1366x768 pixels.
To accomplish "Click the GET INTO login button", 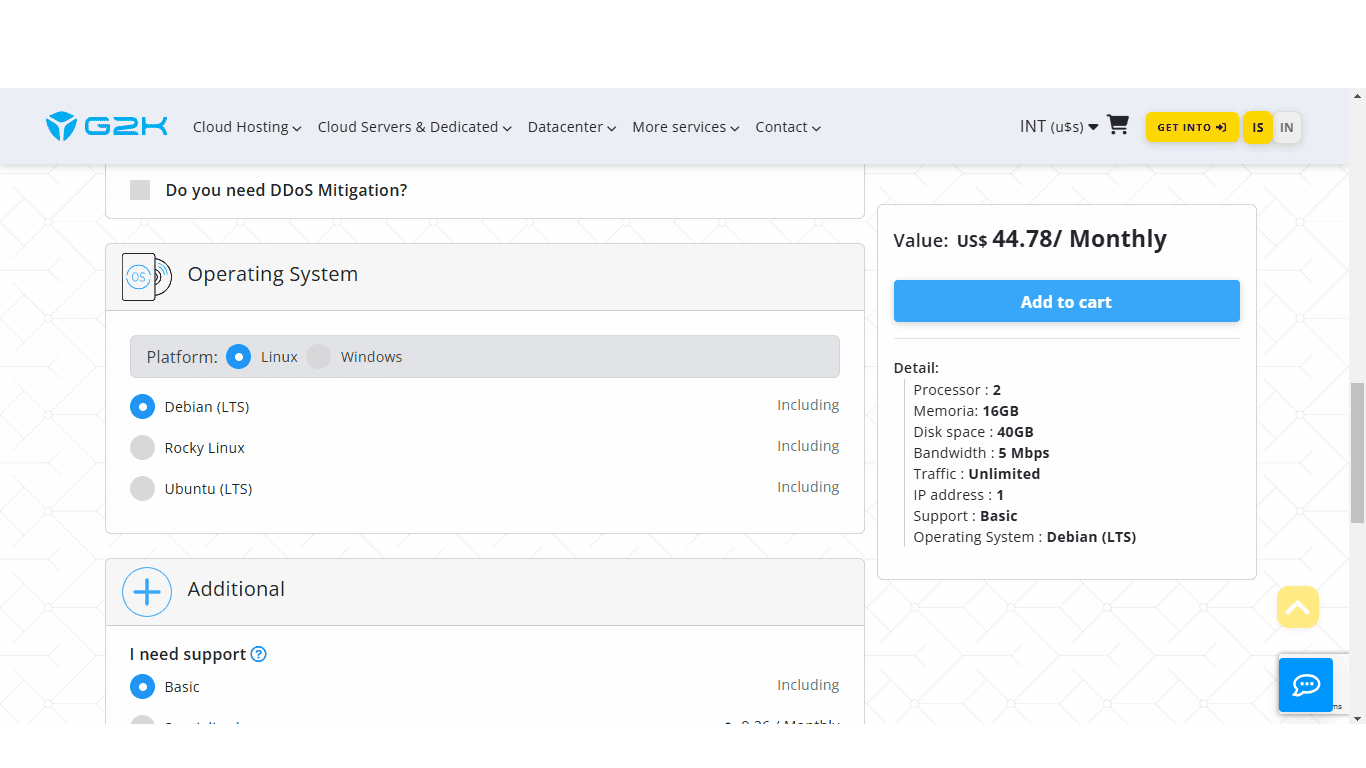I will [1192, 127].
